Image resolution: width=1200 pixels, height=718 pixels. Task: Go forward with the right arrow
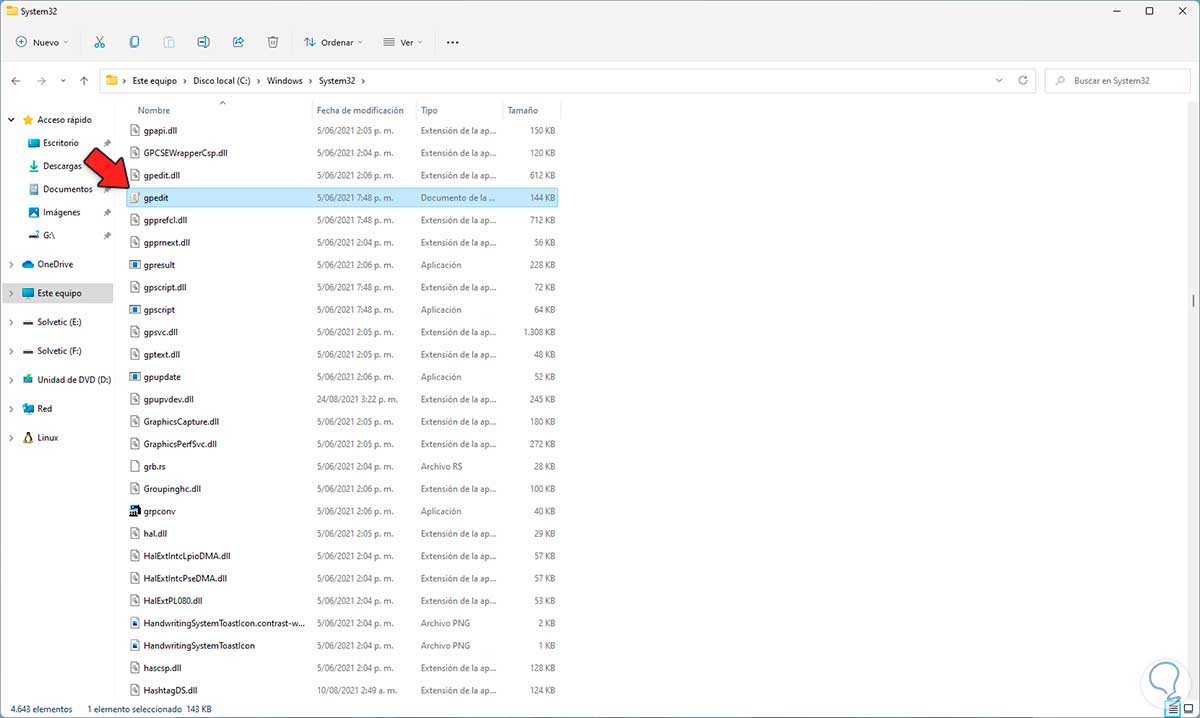[41, 80]
